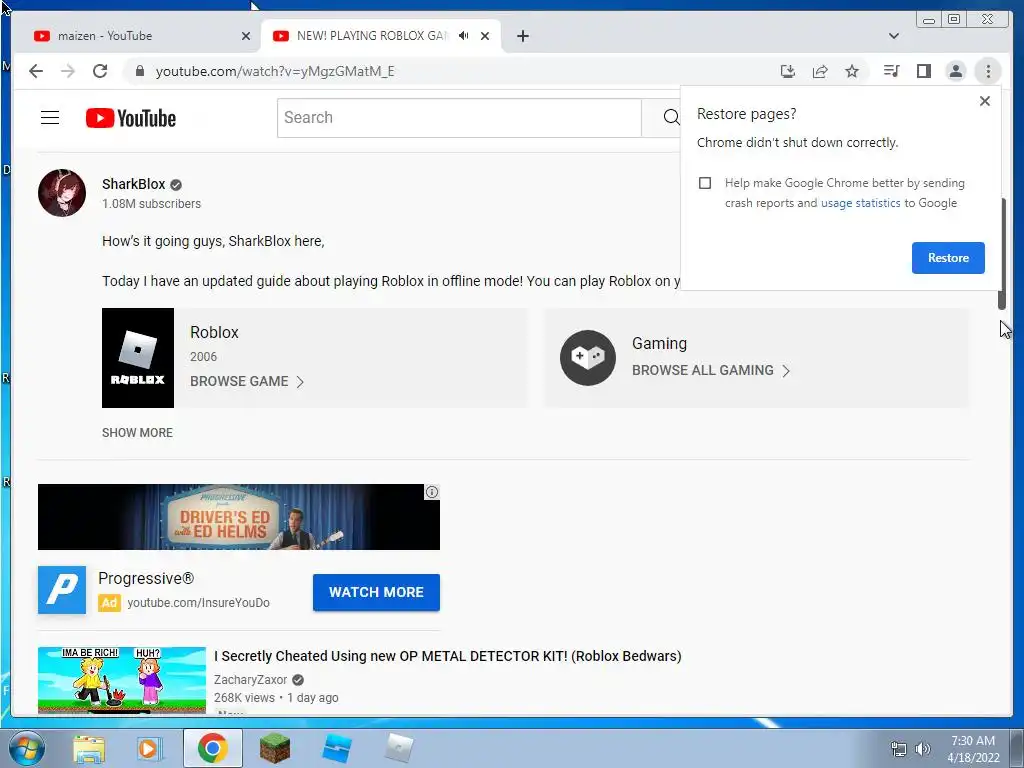Close the NEW! PLAYING ROBLOX tab
The width and height of the screenshot is (1024, 768).
pos(485,36)
